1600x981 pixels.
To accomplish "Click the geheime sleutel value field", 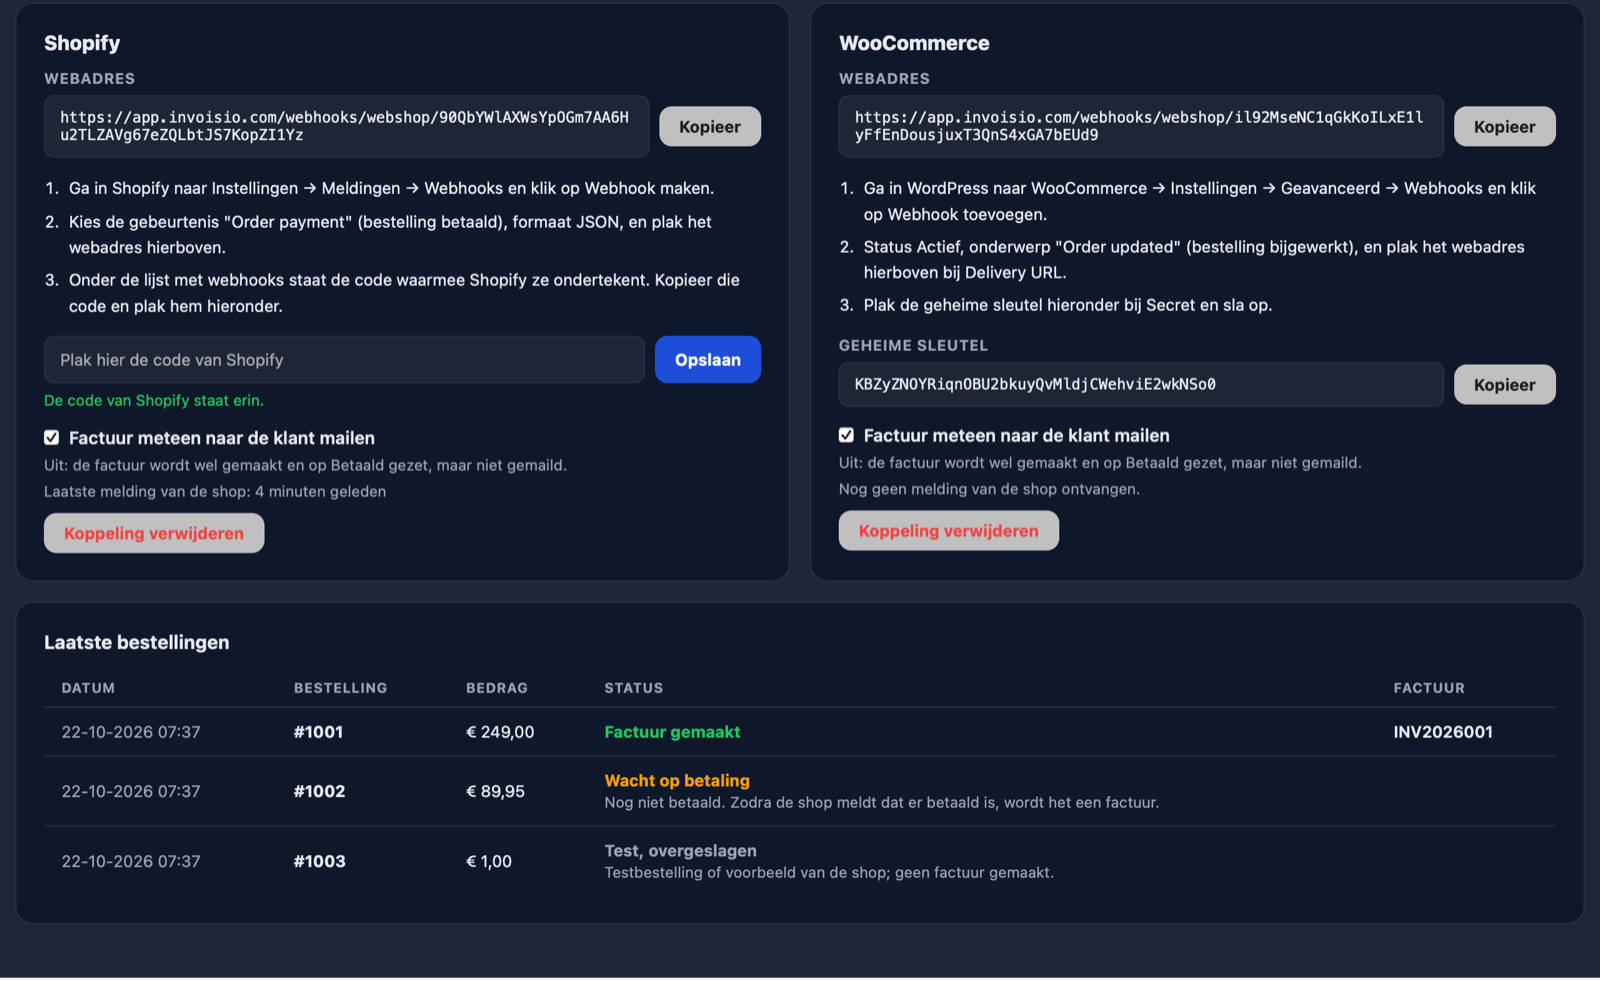I will [x=1141, y=384].
